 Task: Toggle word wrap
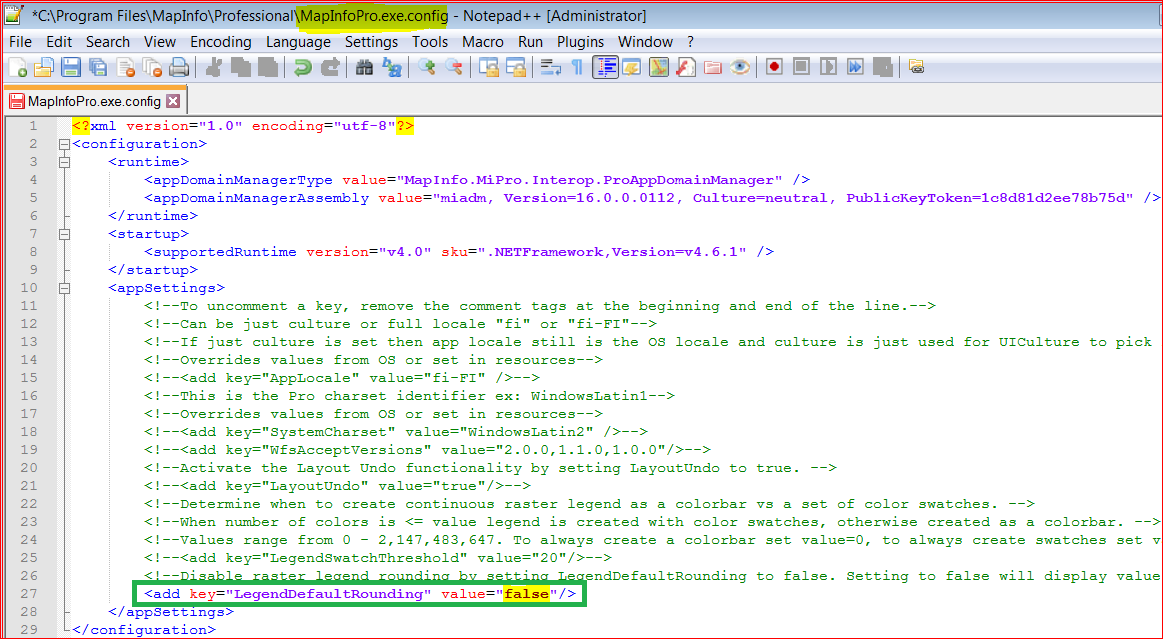(550, 67)
